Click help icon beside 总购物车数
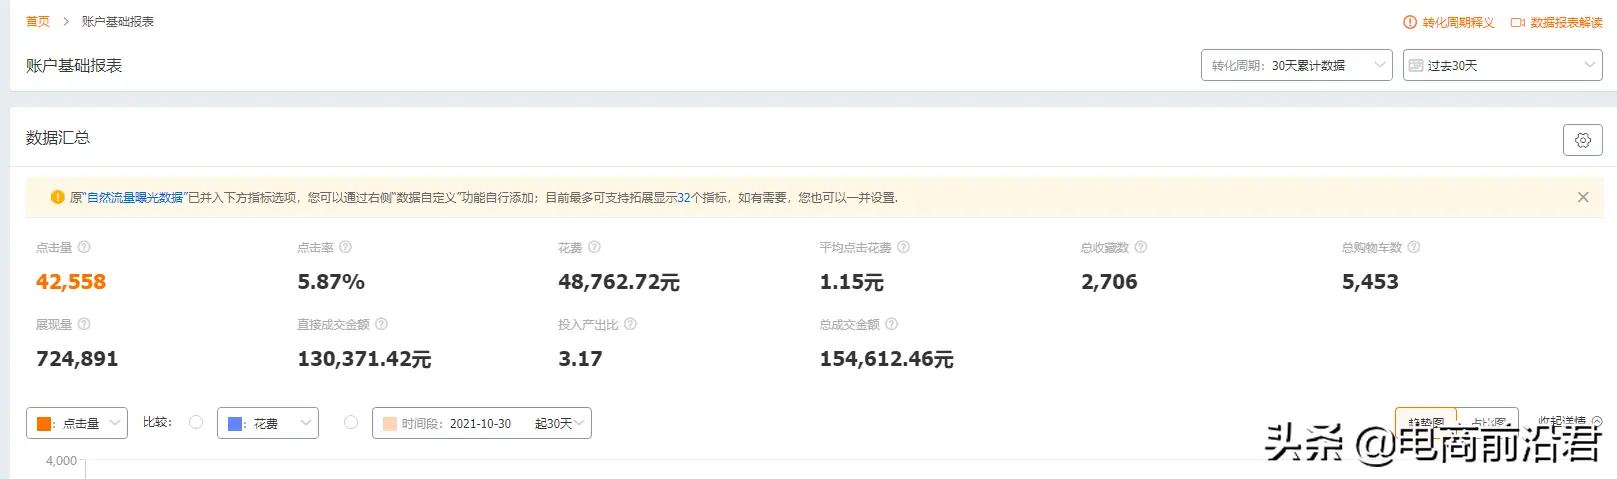The image size is (1617, 479). coord(1413,247)
